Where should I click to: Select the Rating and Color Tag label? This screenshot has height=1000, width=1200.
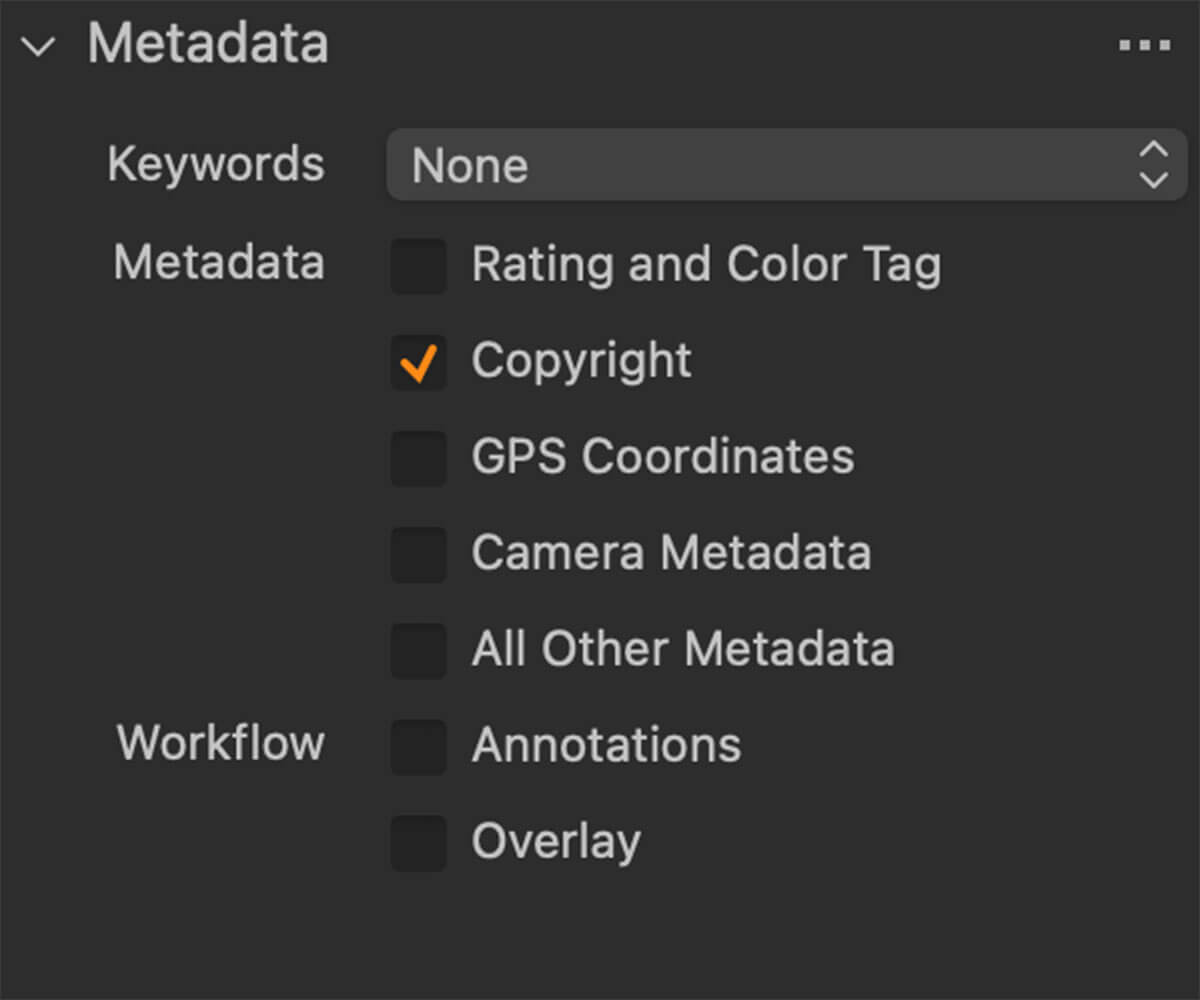[x=706, y=266]
